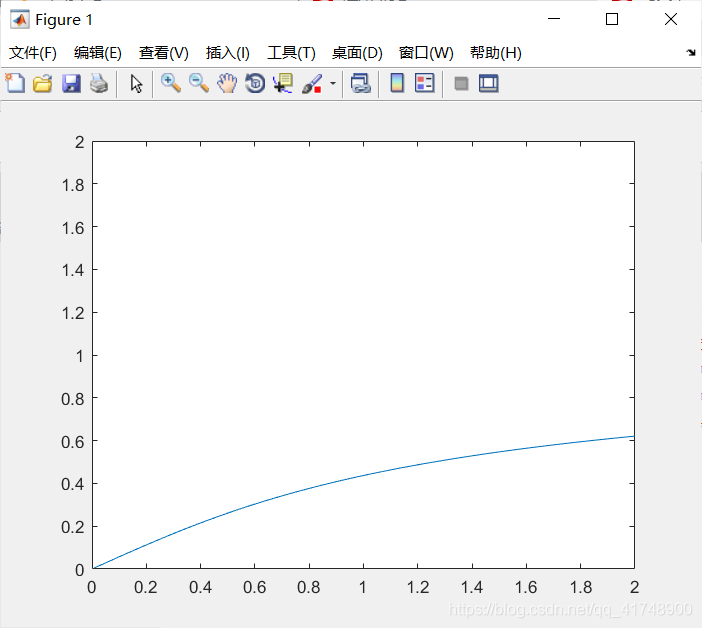Open the 查看(V) menu
This screenshot has height=628, width=702.
tap(164, 53)
